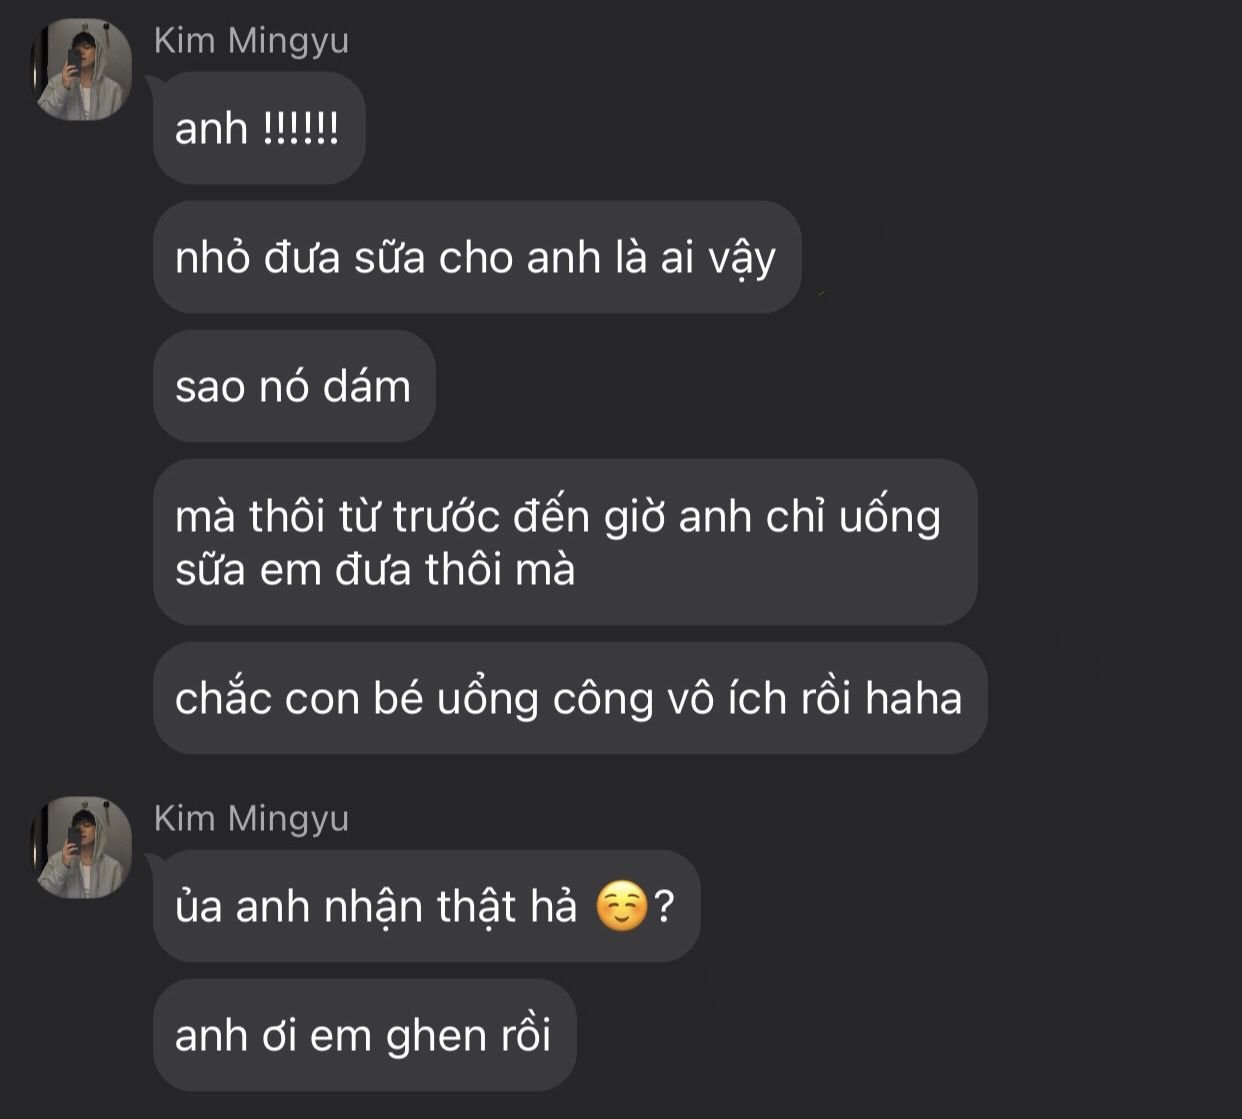Image resolution: width=1242 pixels, height=1119 pixels.
Task: Select the 'chắc con bé uổng công' message
Action: click(570, 698)
